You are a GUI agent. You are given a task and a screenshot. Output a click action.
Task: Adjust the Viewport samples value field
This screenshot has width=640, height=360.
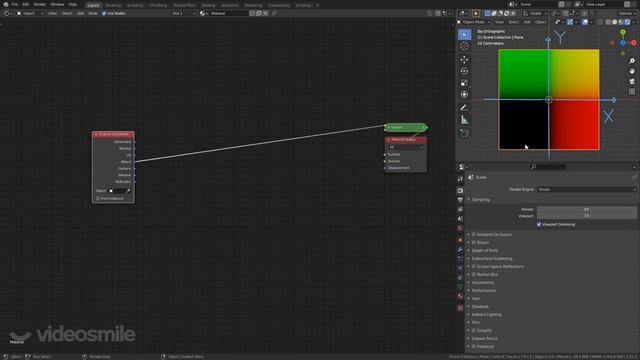coord(587,216)
